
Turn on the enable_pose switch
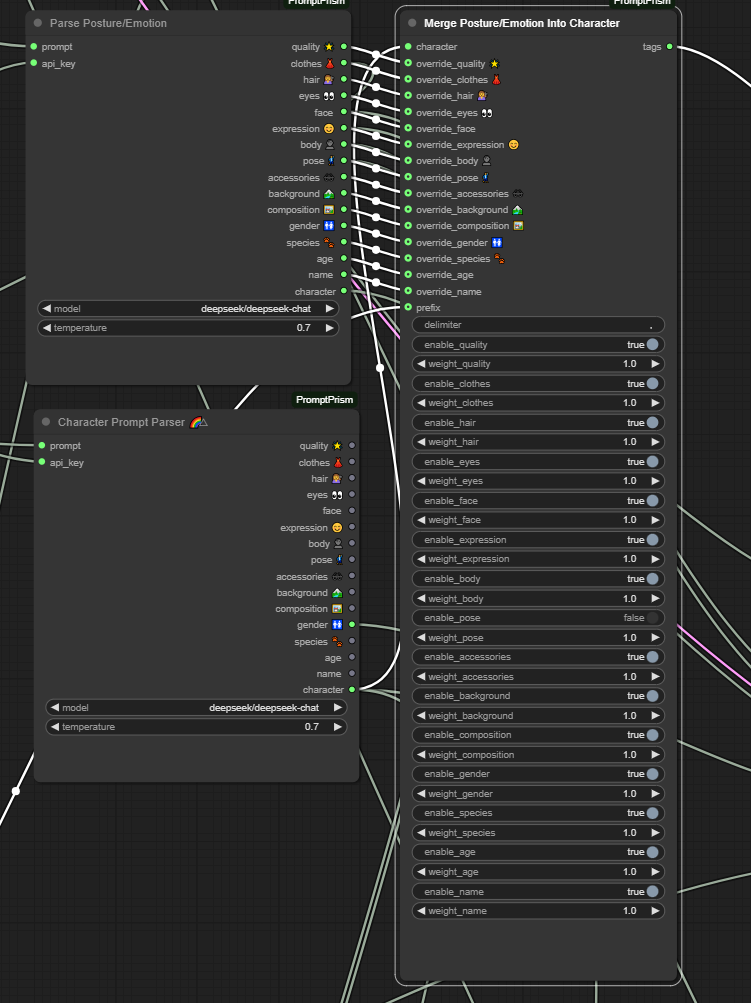(652, 618)
